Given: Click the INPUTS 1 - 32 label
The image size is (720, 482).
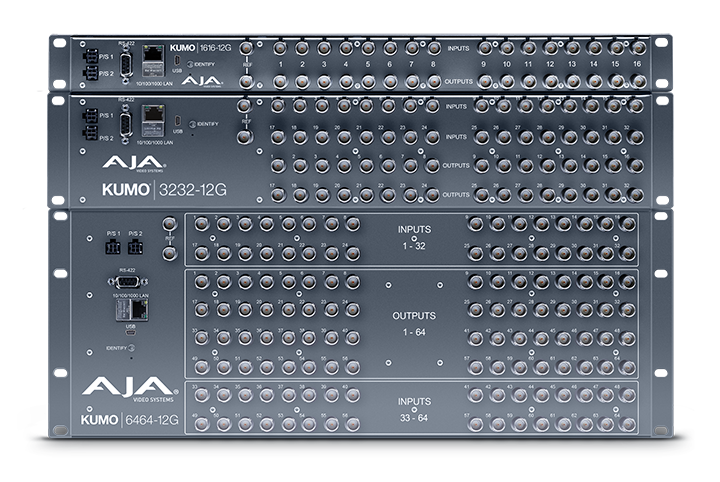Looking at the screenshot, I should (x=413, y=236).
